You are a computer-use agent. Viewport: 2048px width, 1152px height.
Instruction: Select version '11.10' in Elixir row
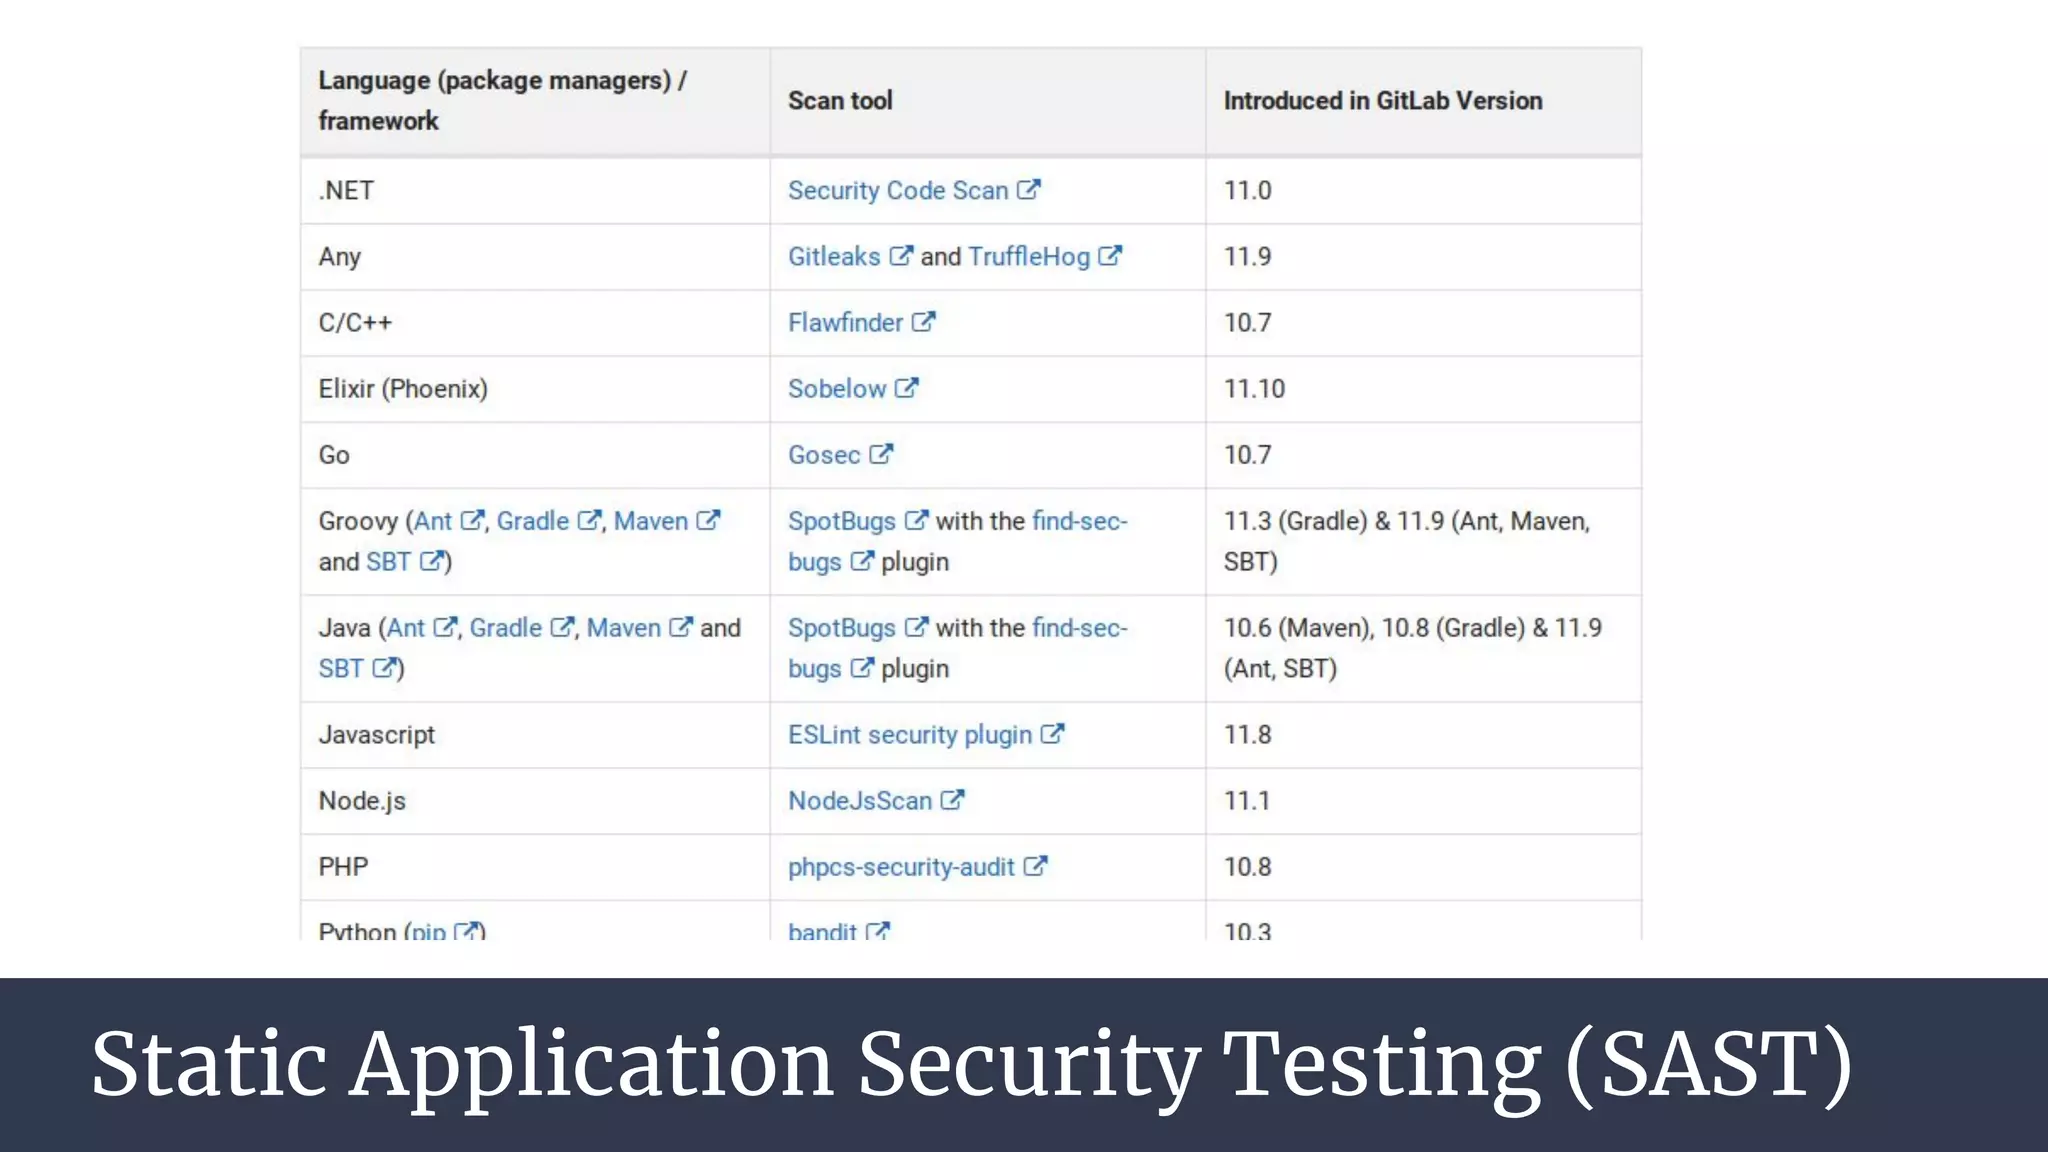[1254, 388]
